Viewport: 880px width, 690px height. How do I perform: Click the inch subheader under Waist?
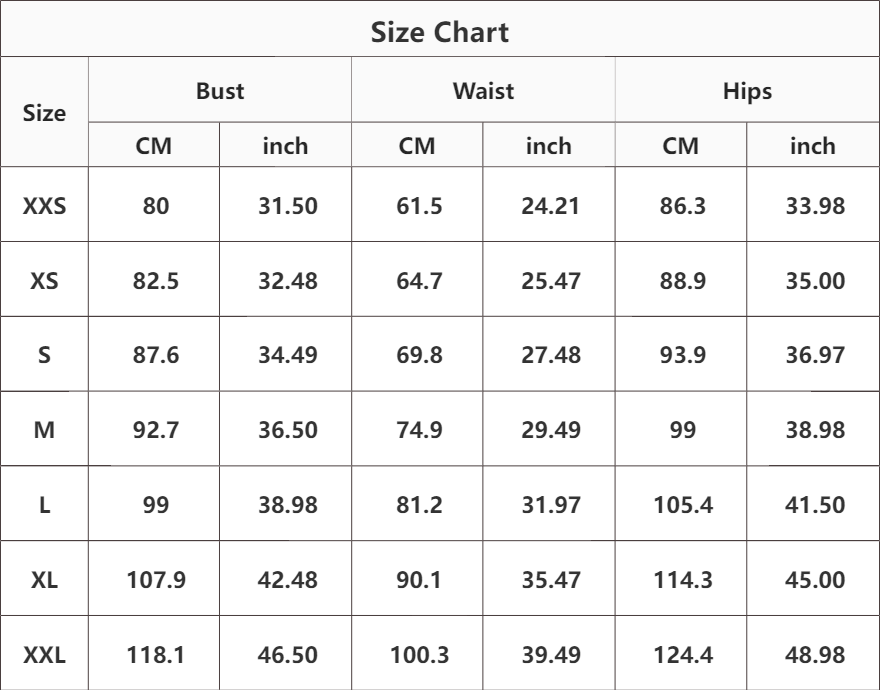549,146
